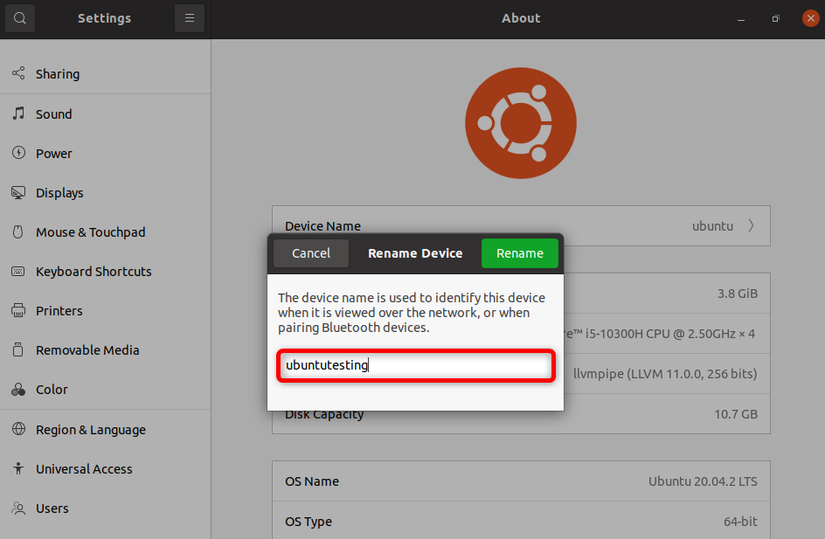Click the Color sidebar icon

point(18,389)
